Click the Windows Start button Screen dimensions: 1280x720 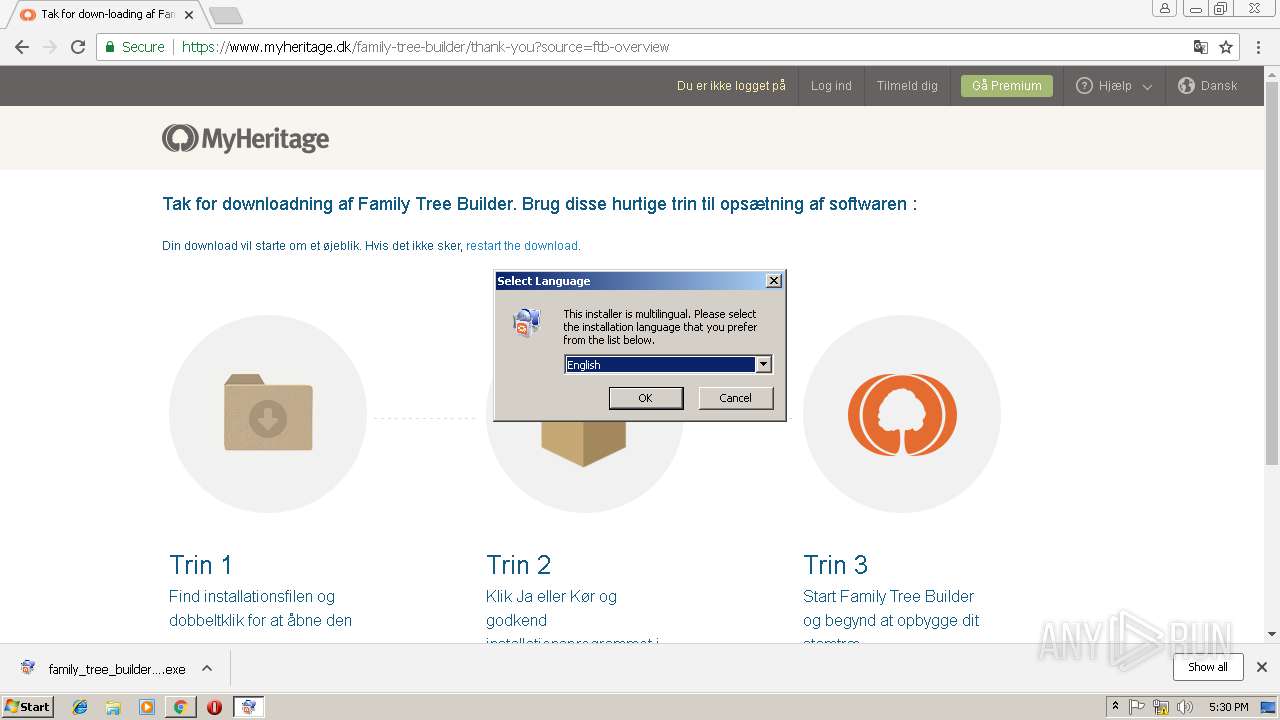pyautogui.click(x=28, y=707)
